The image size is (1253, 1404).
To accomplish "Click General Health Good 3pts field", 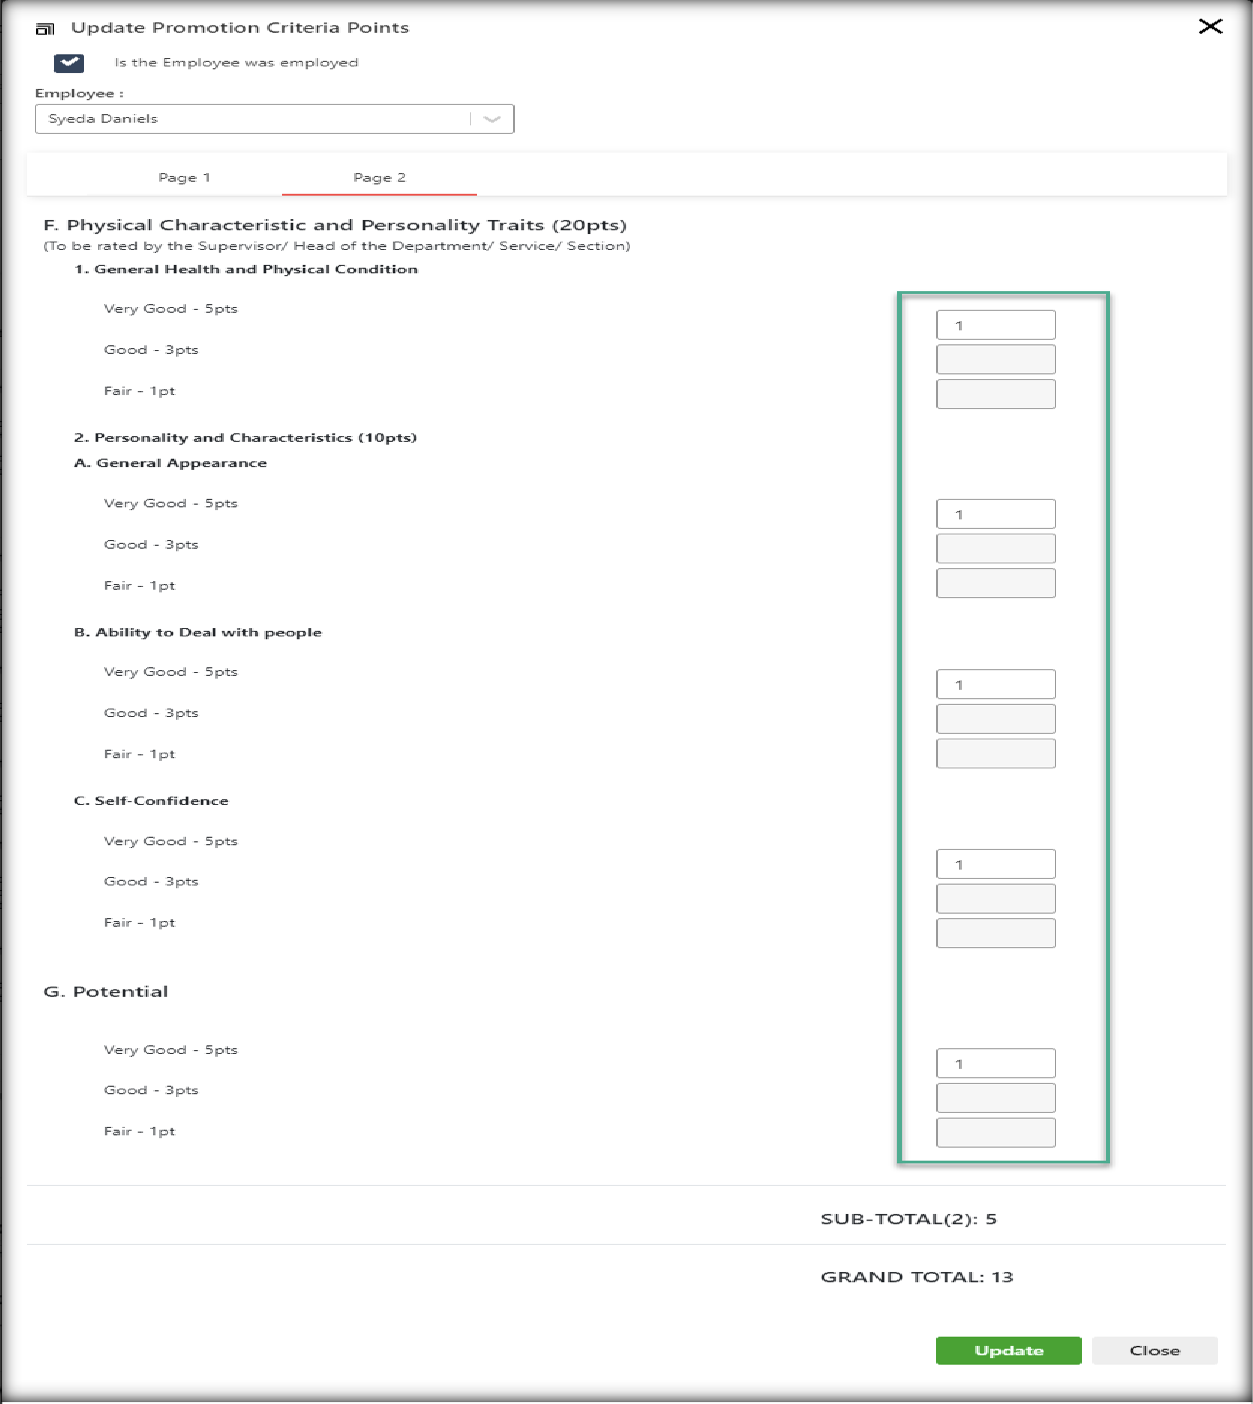I will click(995, 359).
